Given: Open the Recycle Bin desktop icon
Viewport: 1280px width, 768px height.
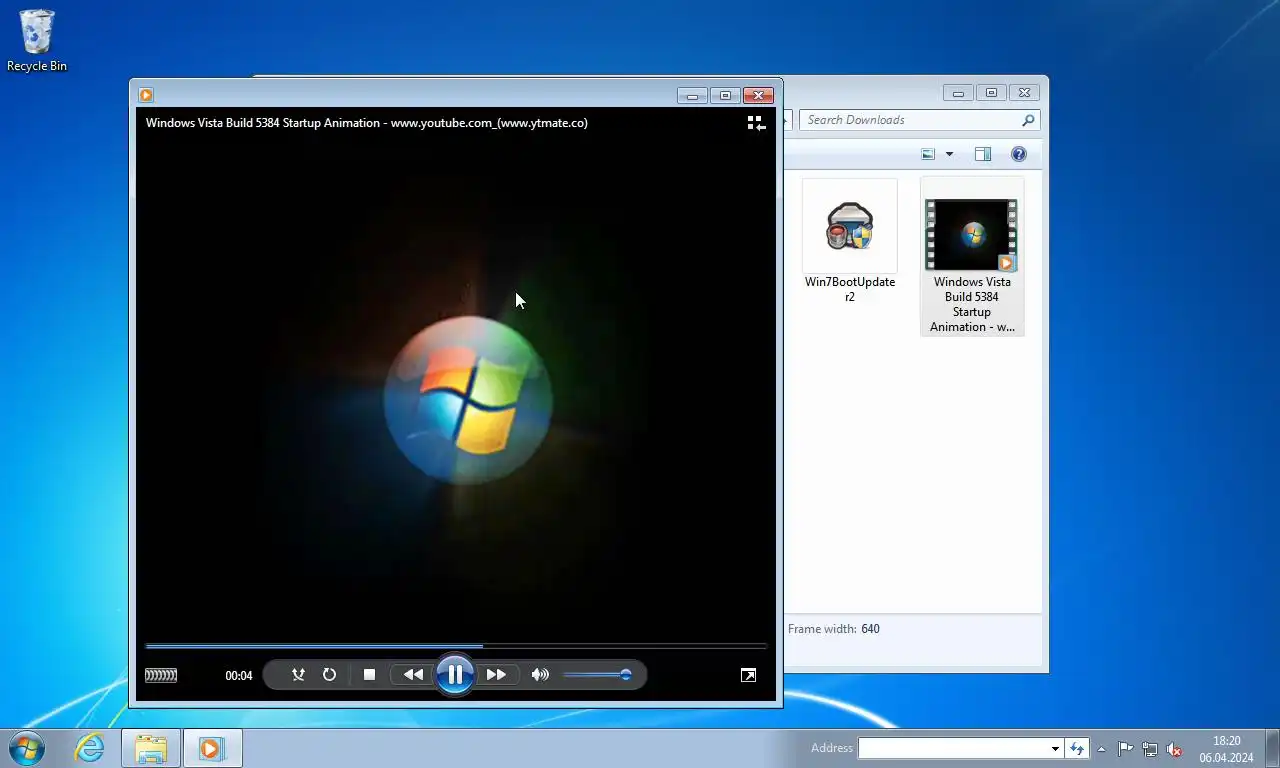Looking at the screenshot, I should tap(37, 41).
